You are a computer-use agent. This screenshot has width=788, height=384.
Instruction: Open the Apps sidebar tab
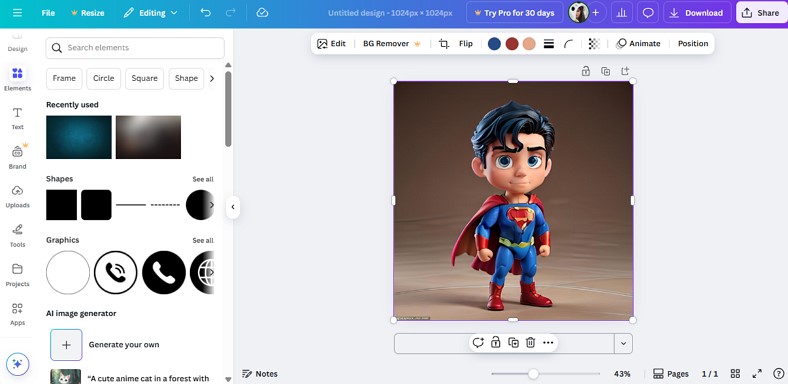point(17,314)
